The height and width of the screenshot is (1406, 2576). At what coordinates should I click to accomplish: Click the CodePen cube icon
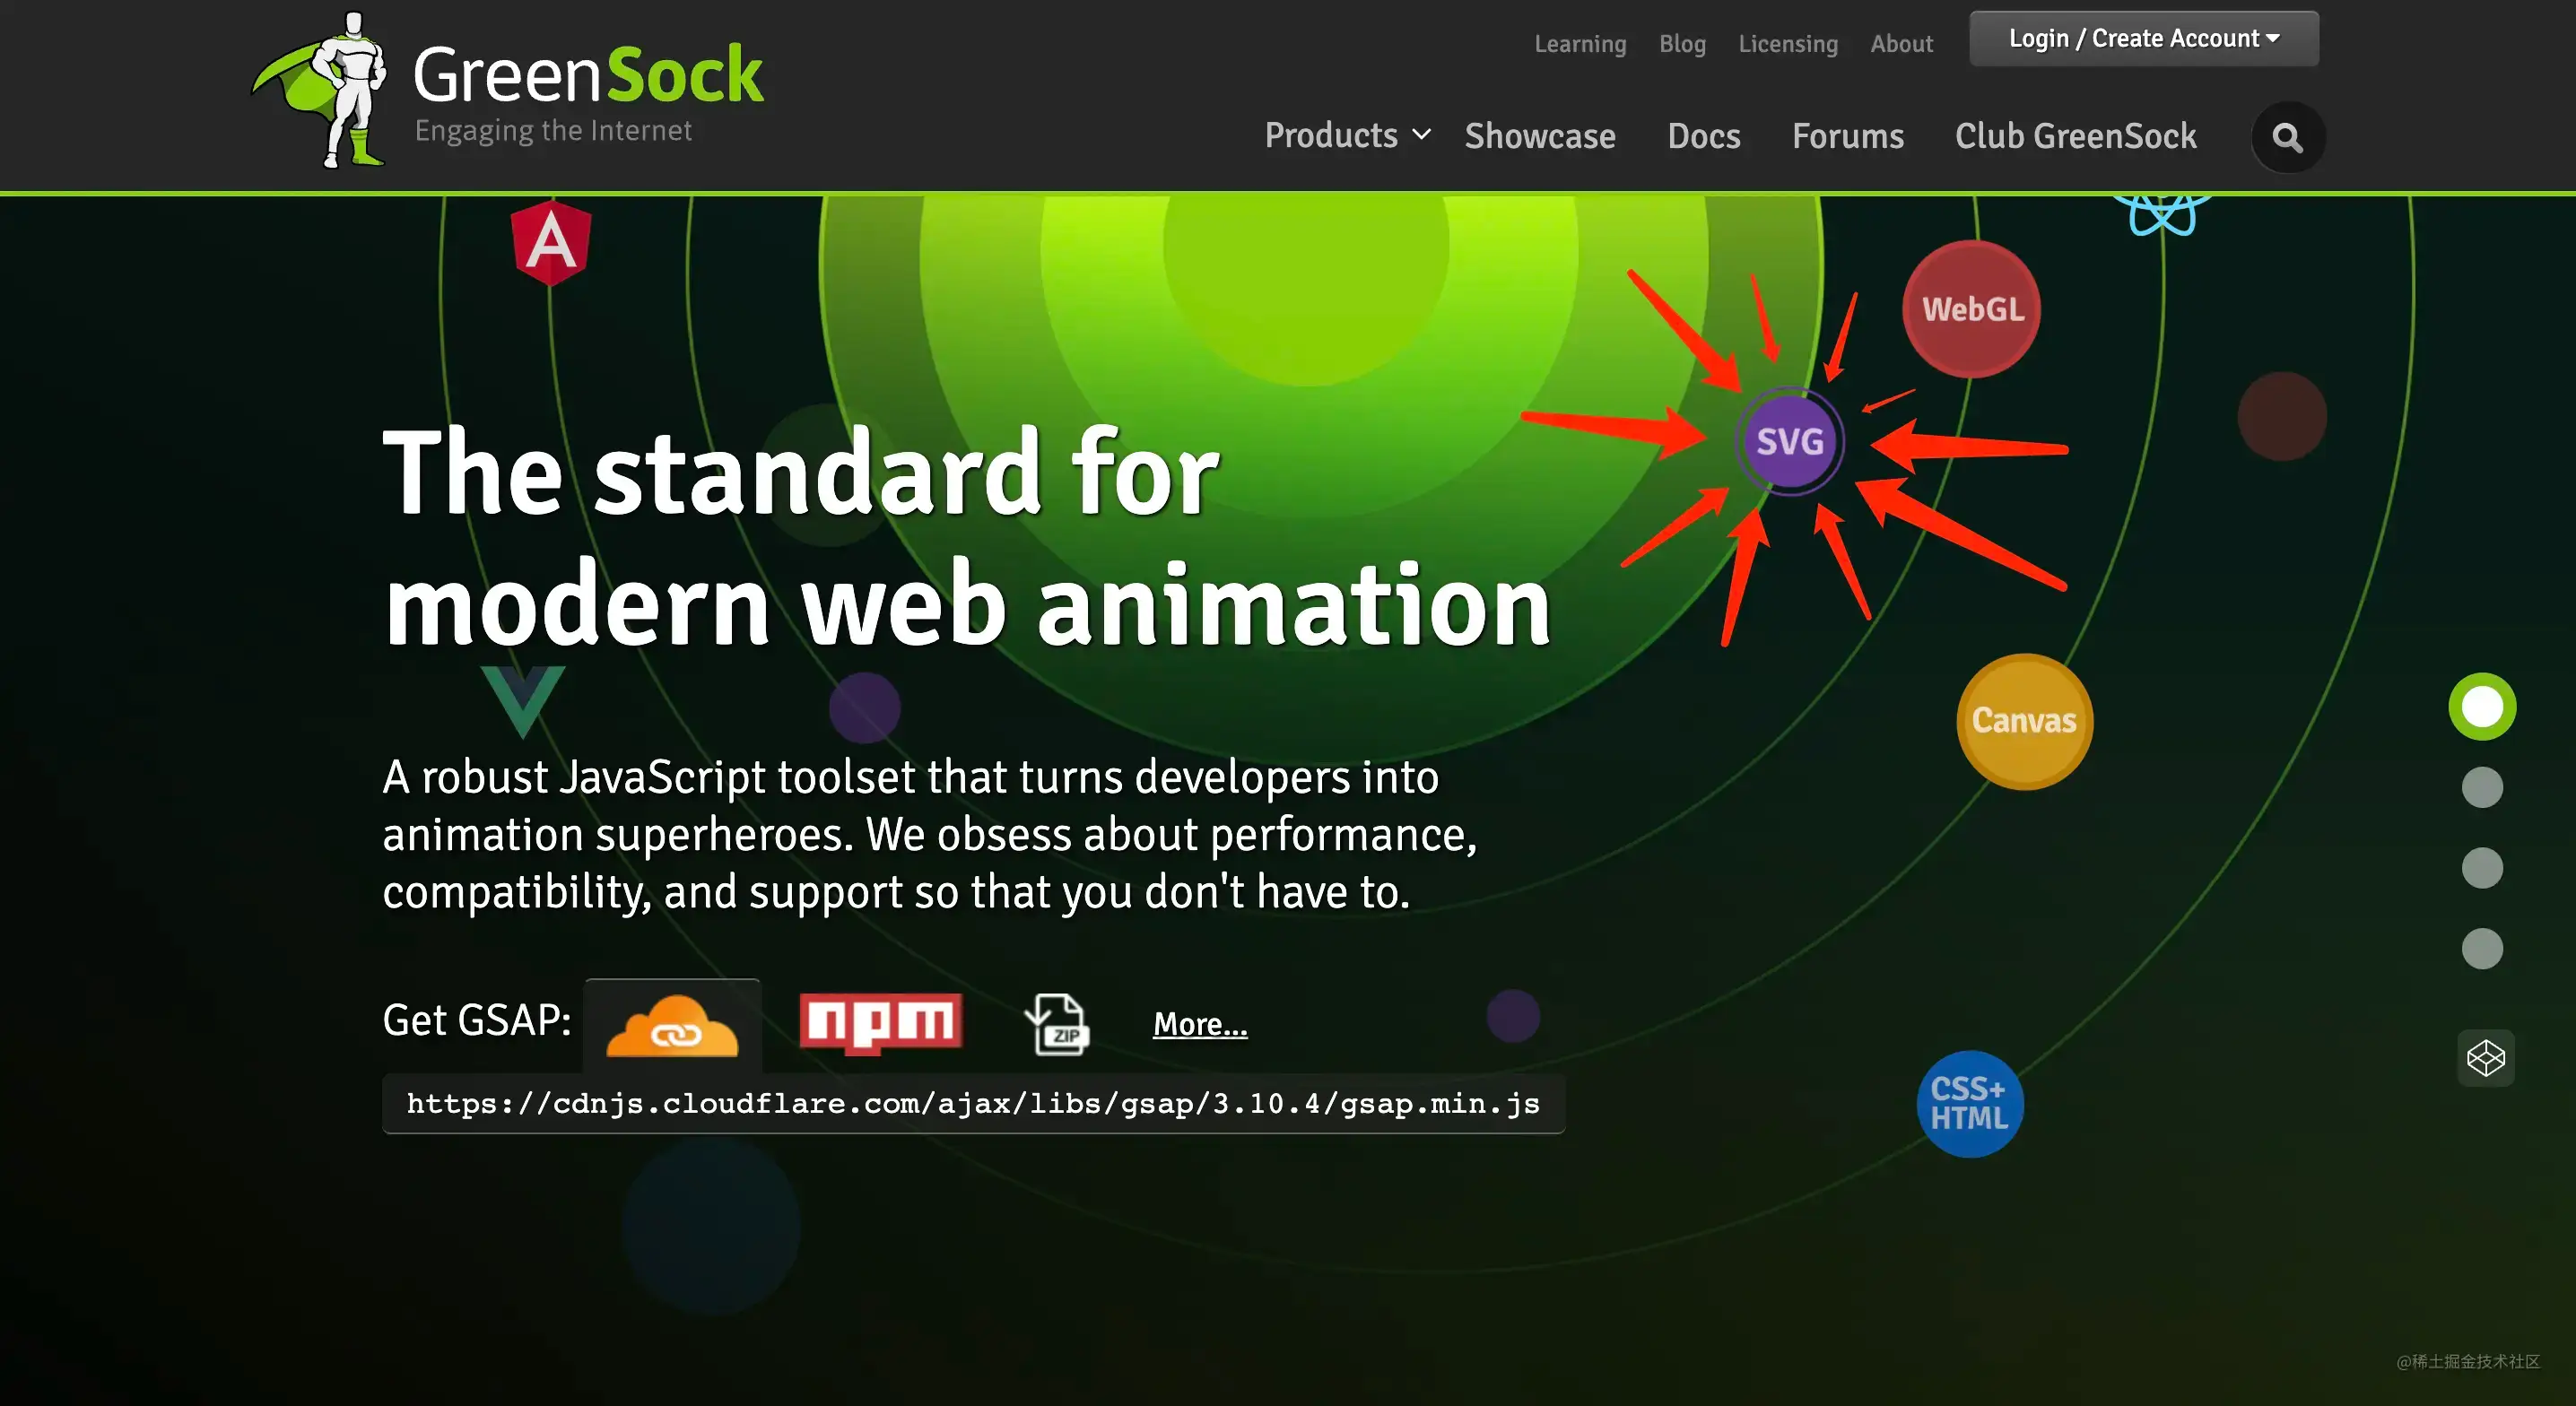point(2485,1058)
